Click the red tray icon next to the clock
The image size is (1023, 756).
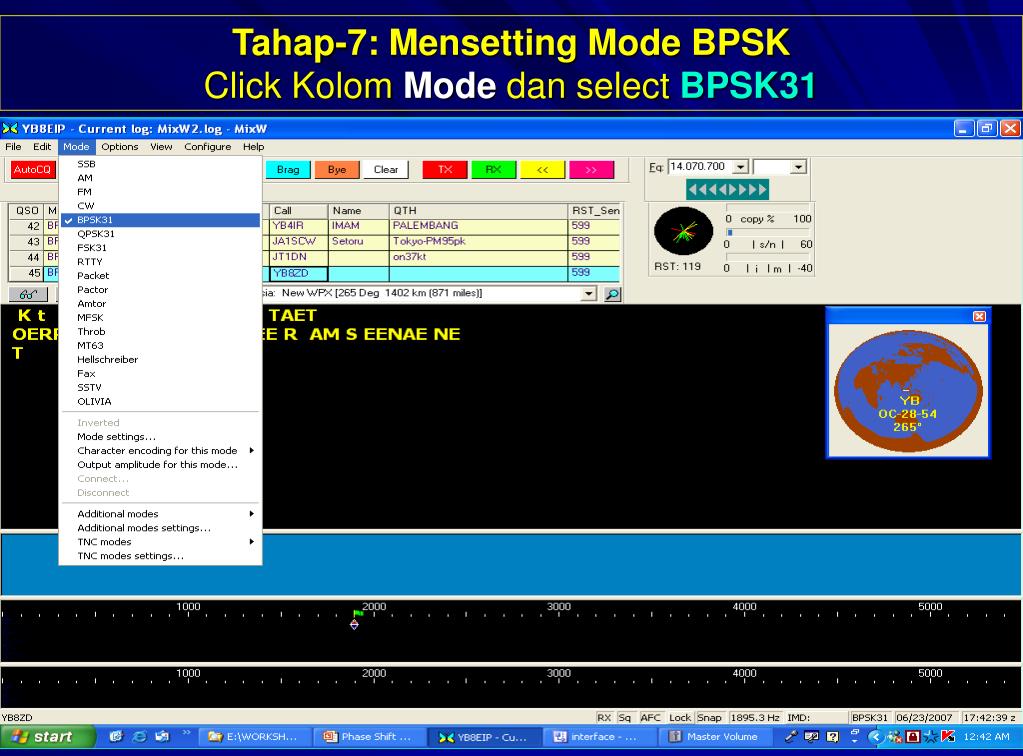coord(949,736)
